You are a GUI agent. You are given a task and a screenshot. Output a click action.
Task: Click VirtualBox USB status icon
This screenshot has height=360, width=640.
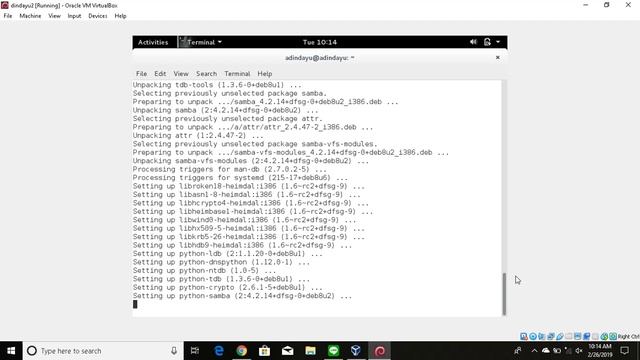[x=560, y=336]
